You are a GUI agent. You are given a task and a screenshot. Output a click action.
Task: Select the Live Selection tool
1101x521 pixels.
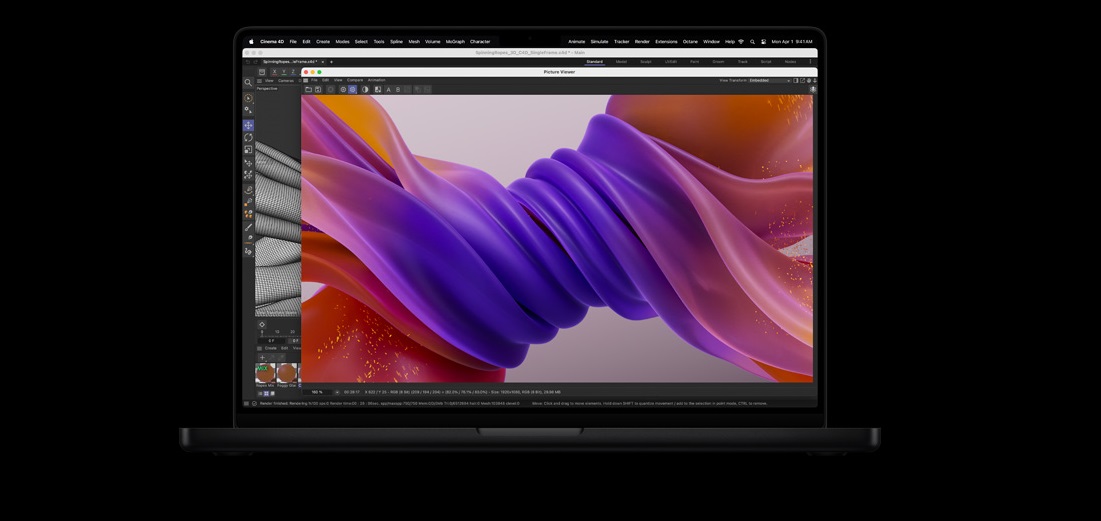pos(248,98)
